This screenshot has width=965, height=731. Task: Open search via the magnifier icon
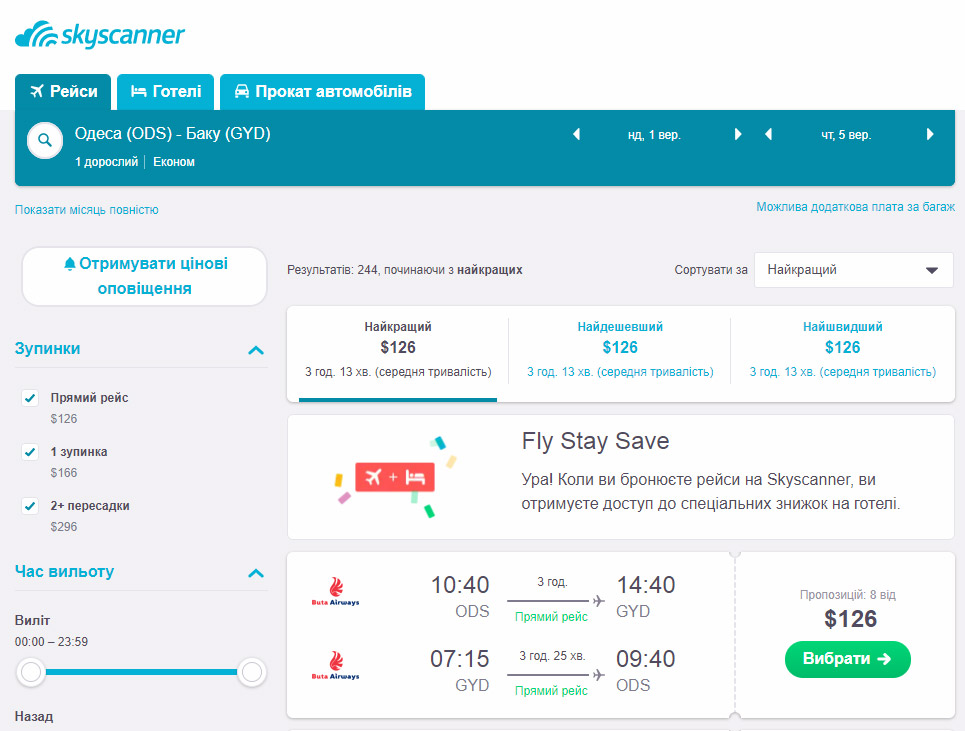(x=45, y=140)
